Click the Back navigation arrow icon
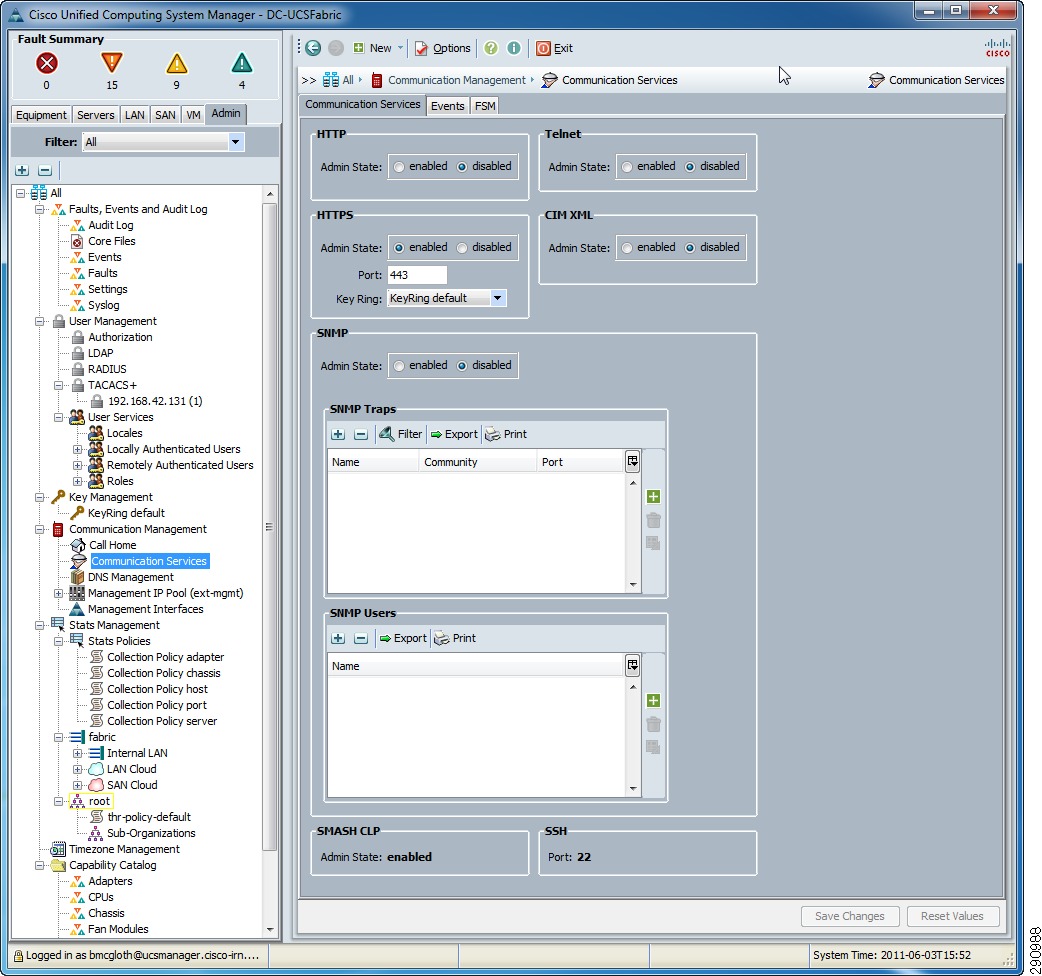The image size is (1042, 976). pyautogui.click(x=313, y=48)
